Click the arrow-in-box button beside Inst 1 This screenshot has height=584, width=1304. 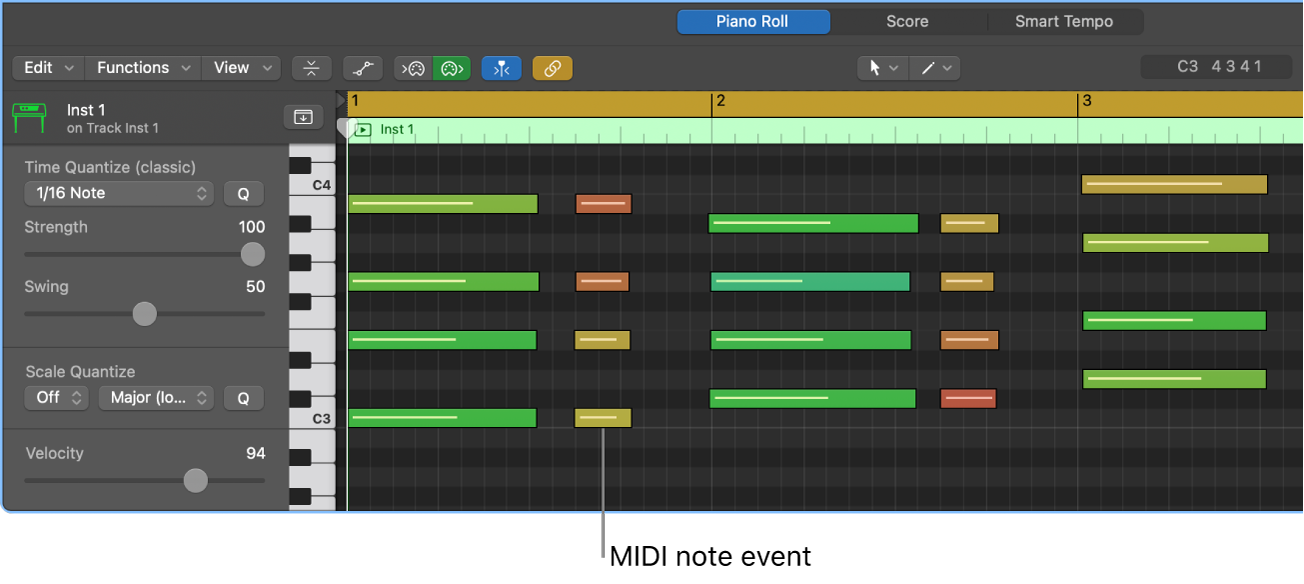303,117
